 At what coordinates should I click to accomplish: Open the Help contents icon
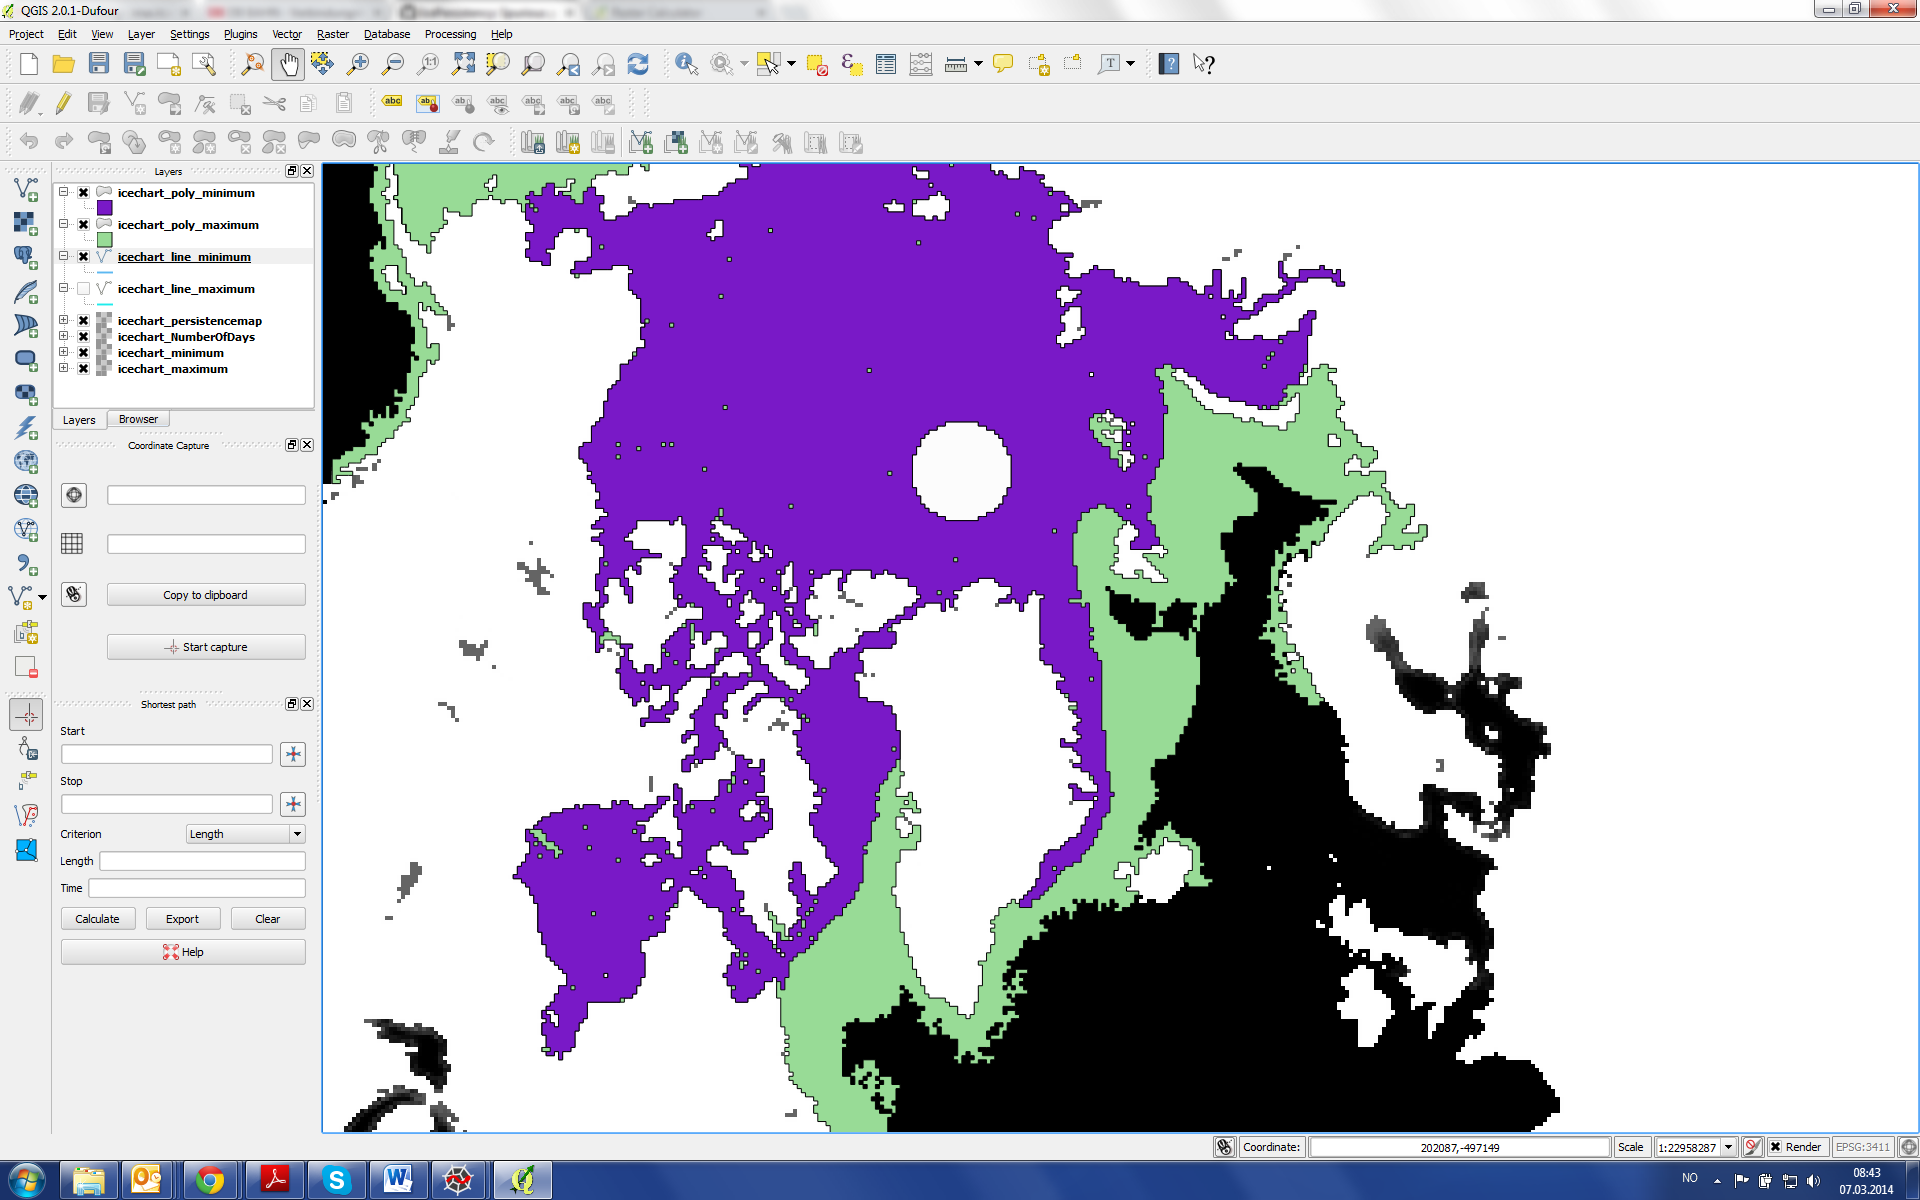(1168, 64)
